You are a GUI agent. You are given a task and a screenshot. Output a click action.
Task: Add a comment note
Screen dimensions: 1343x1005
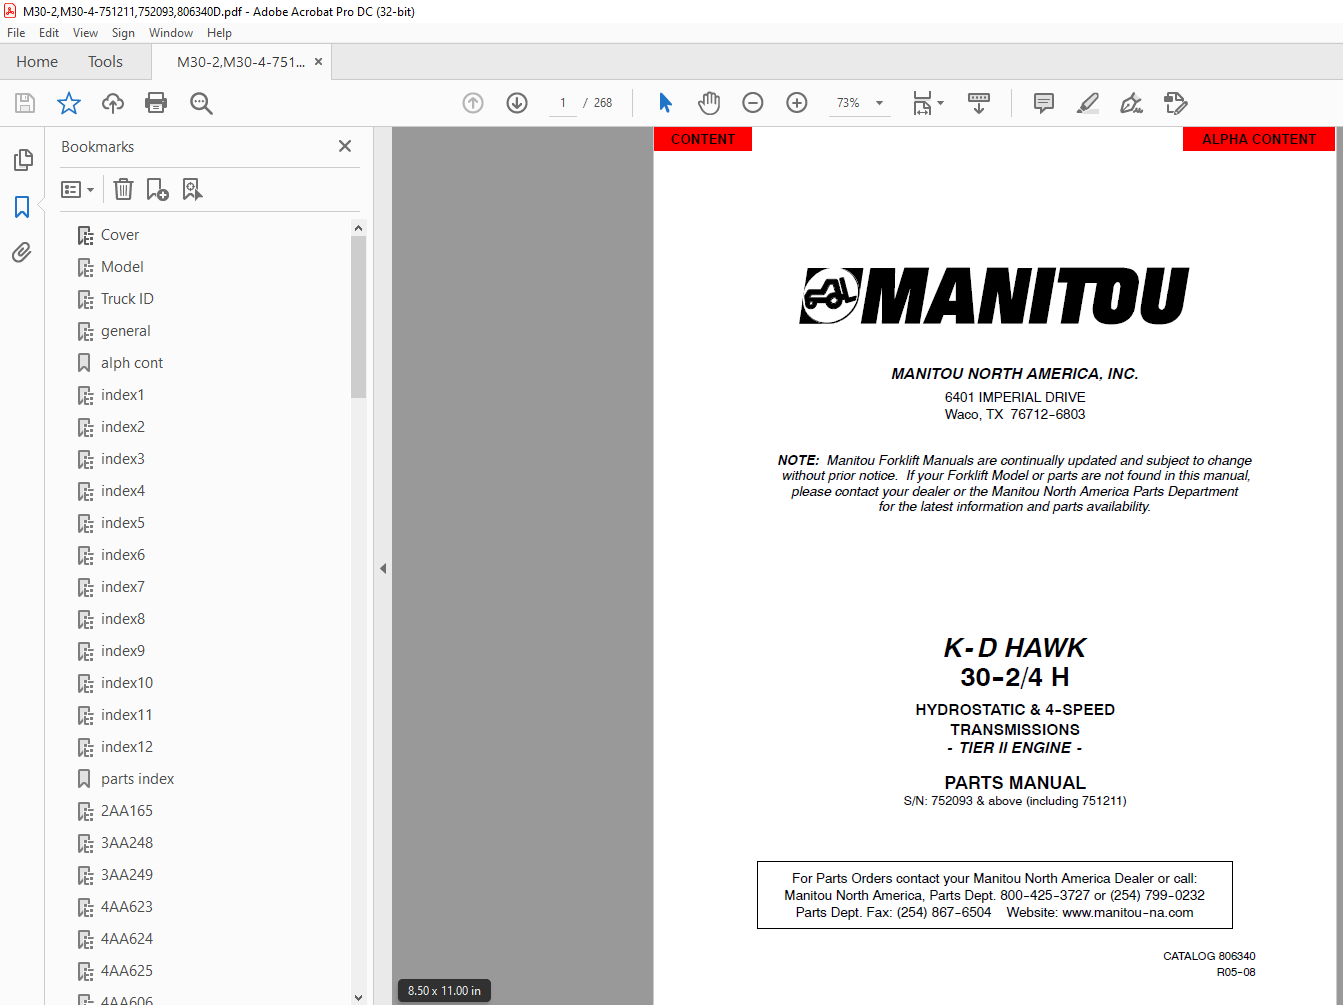pos(1044,103)
